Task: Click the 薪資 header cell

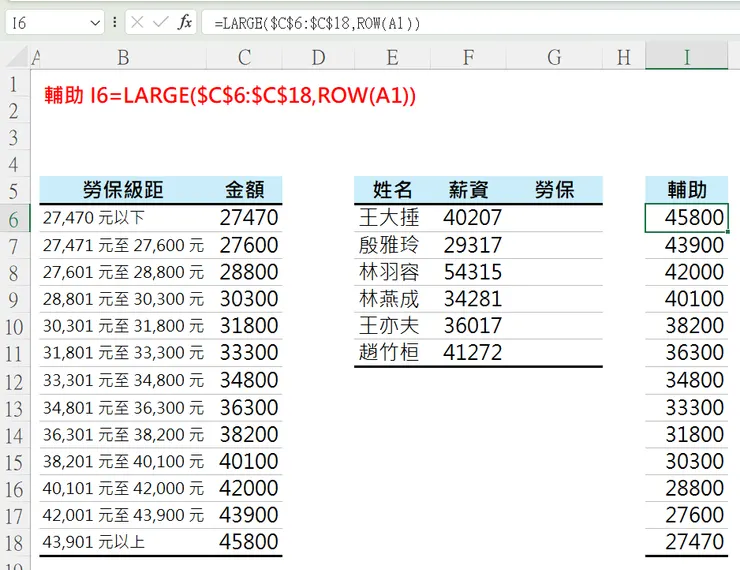Action: (x=468, y=190)
